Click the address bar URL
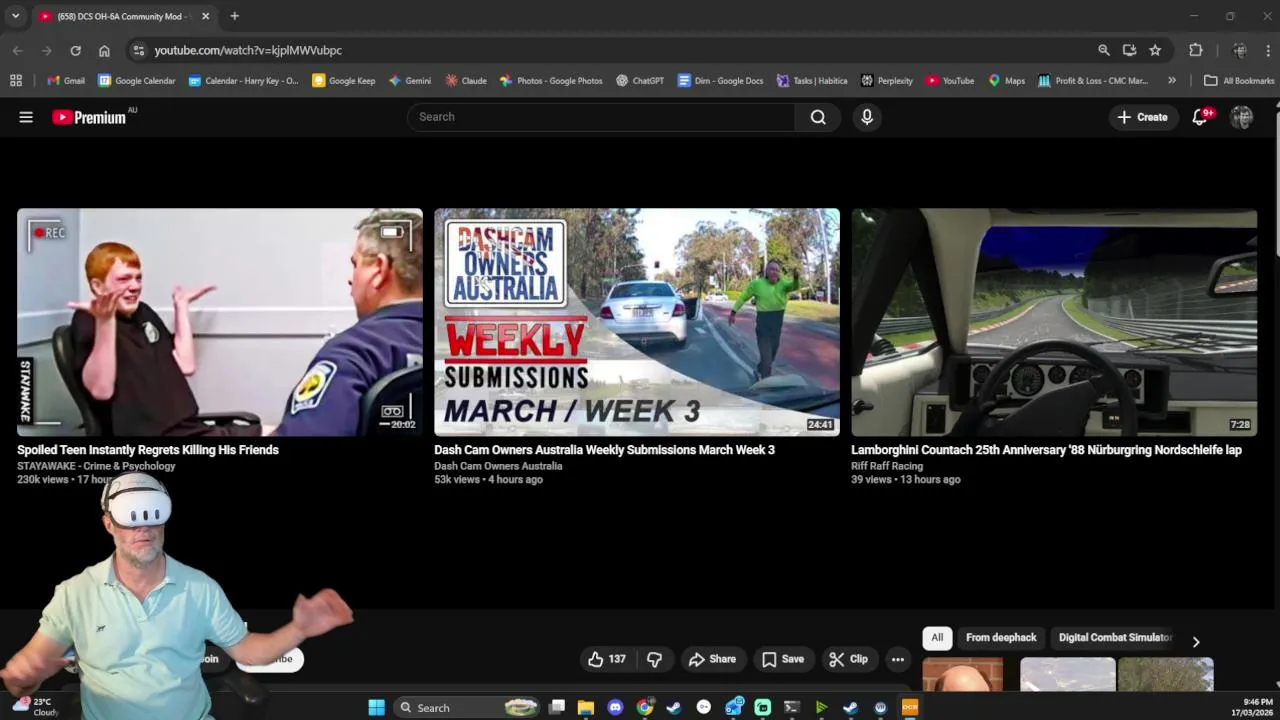This screenshot has width=1280, height=720. coord(248,50)
